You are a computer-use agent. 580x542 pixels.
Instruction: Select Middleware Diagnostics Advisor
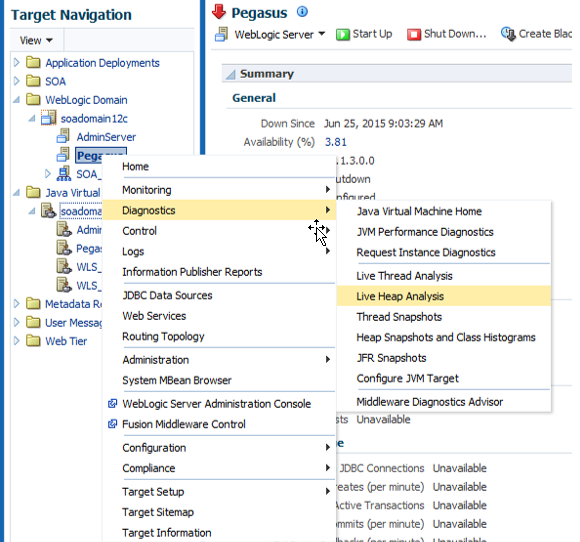[x=444, y=402]
